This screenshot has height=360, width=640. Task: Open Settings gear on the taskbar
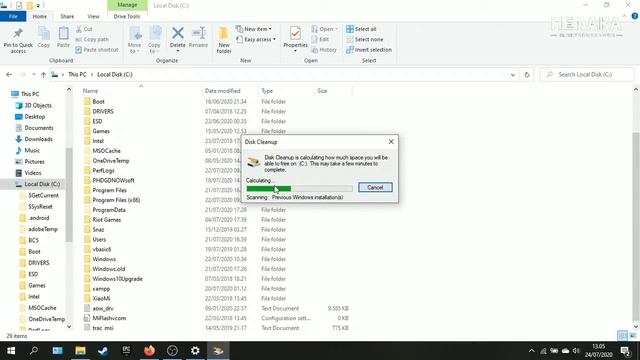(195, 351)
